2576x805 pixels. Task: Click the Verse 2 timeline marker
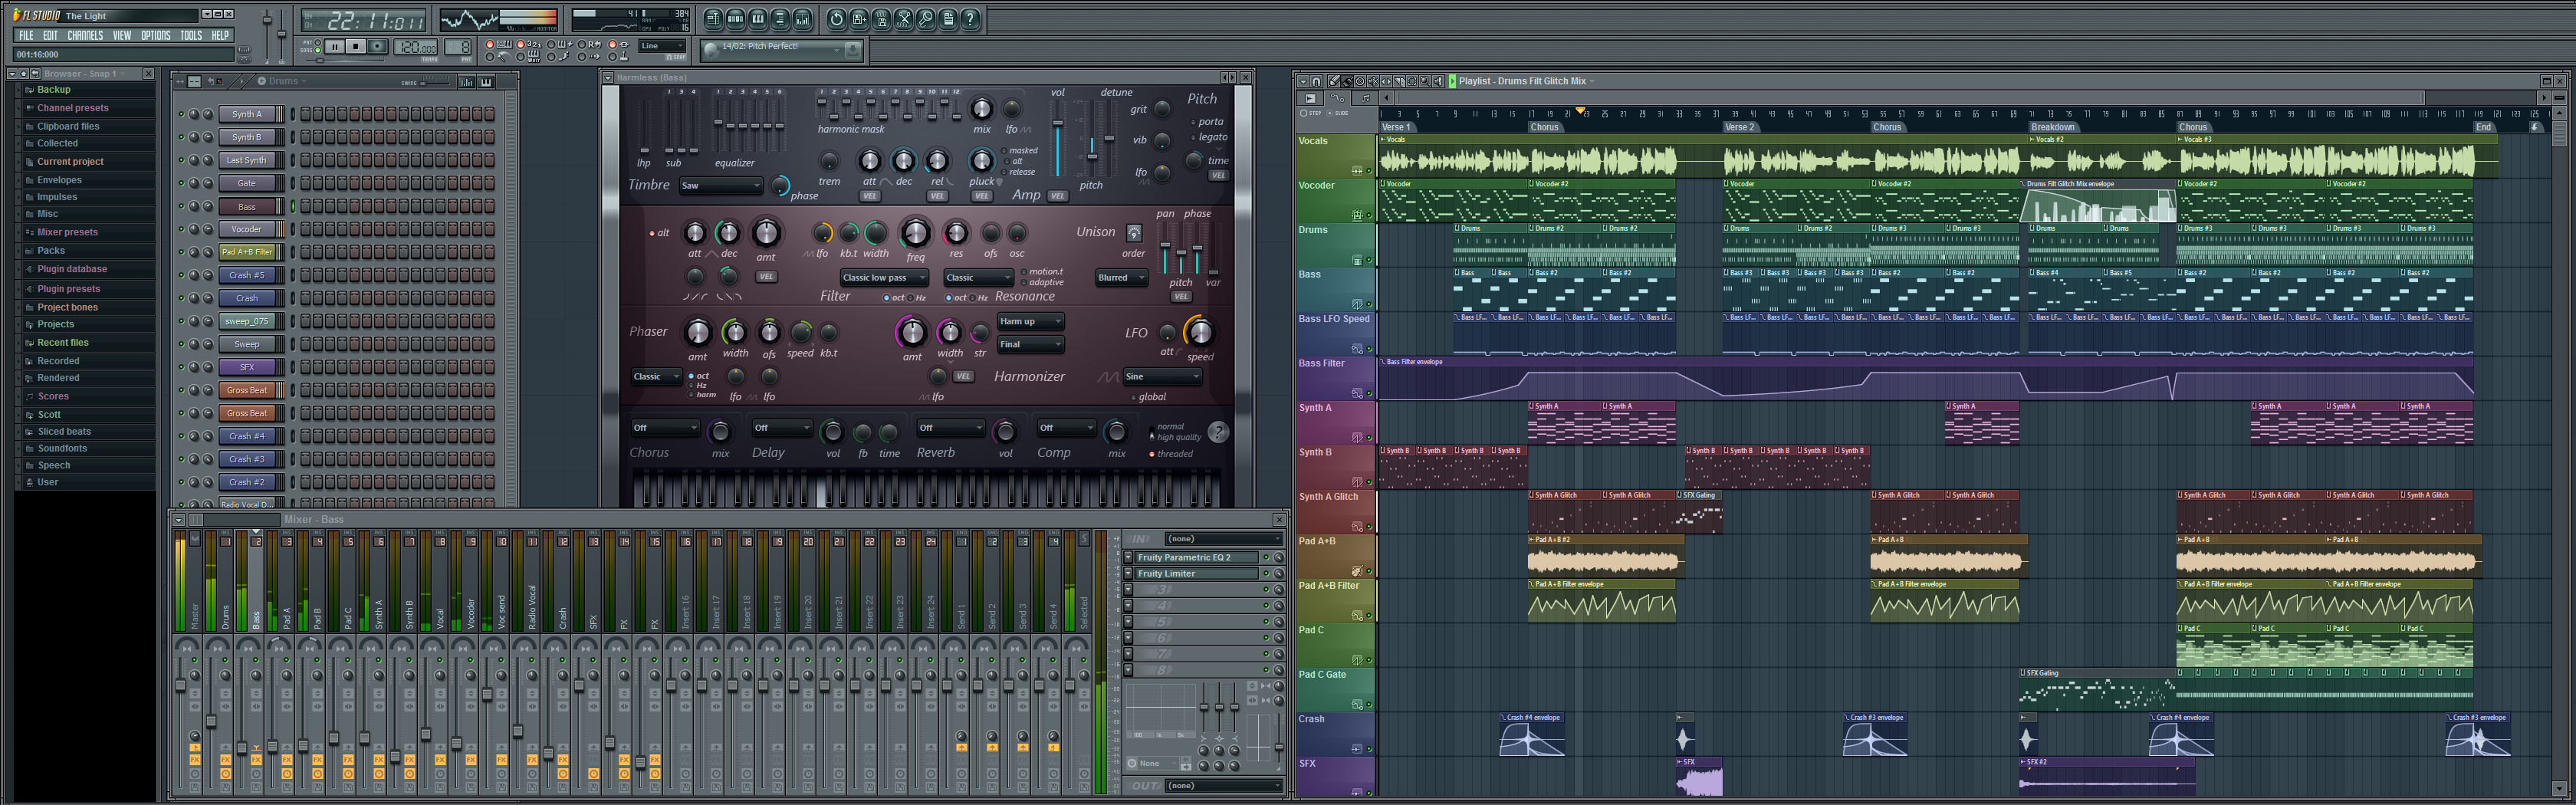tap(1739, 128)
